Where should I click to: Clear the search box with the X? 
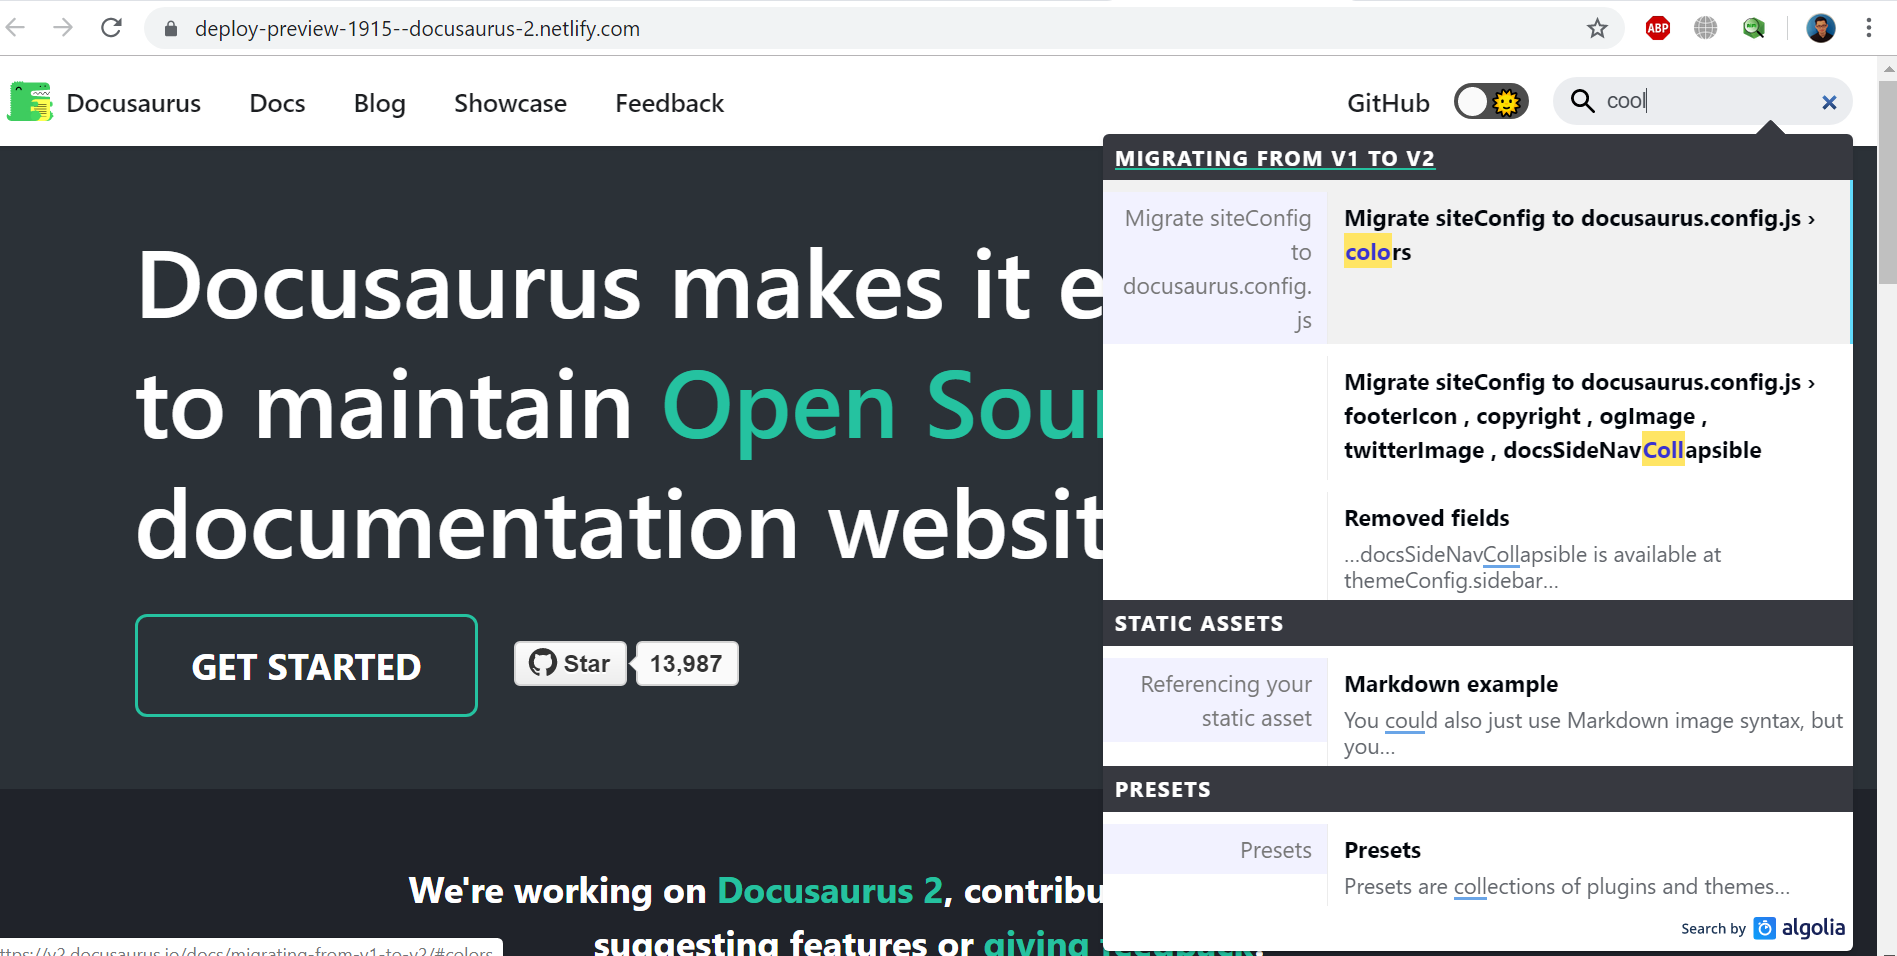click(x=1829, y=102)
